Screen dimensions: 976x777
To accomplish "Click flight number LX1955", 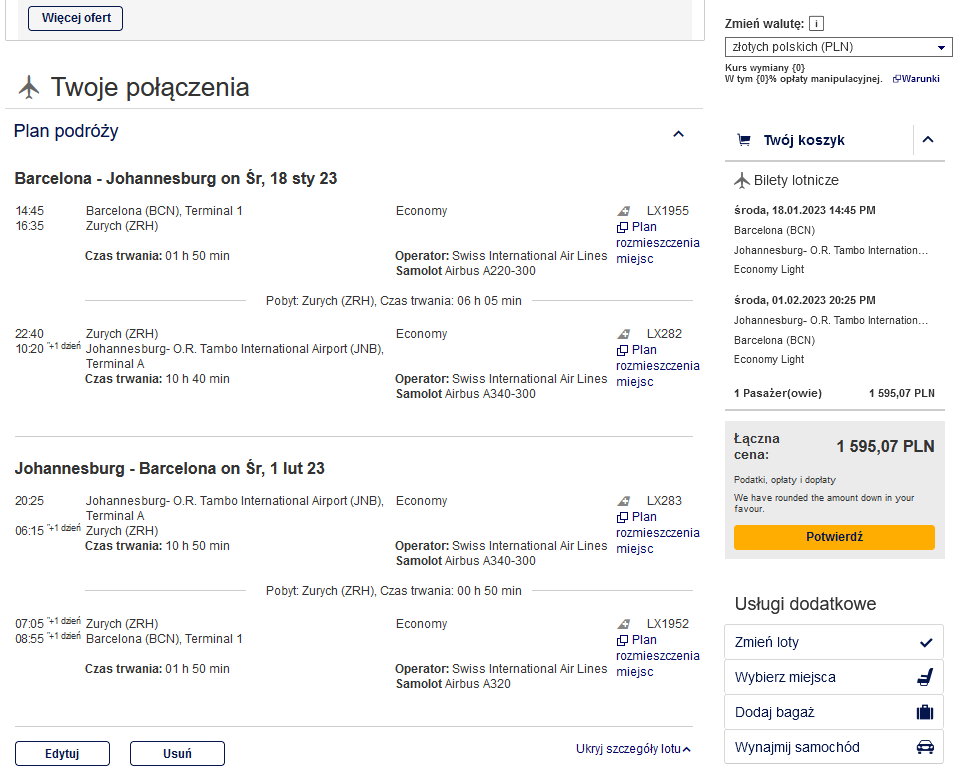I will [668, 211].
